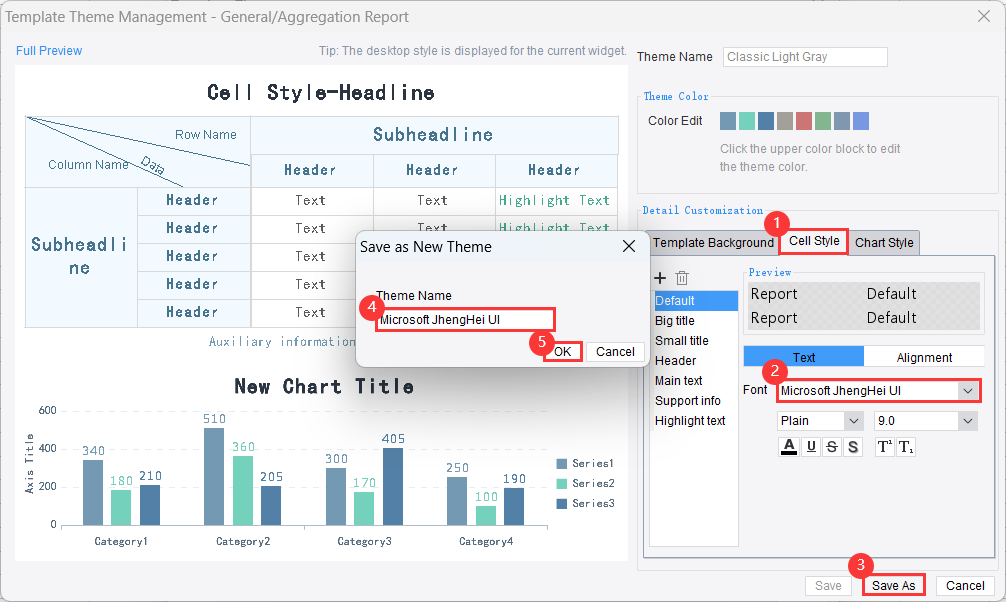Click OK in Save as New Theme dialog

pos(563,352)
